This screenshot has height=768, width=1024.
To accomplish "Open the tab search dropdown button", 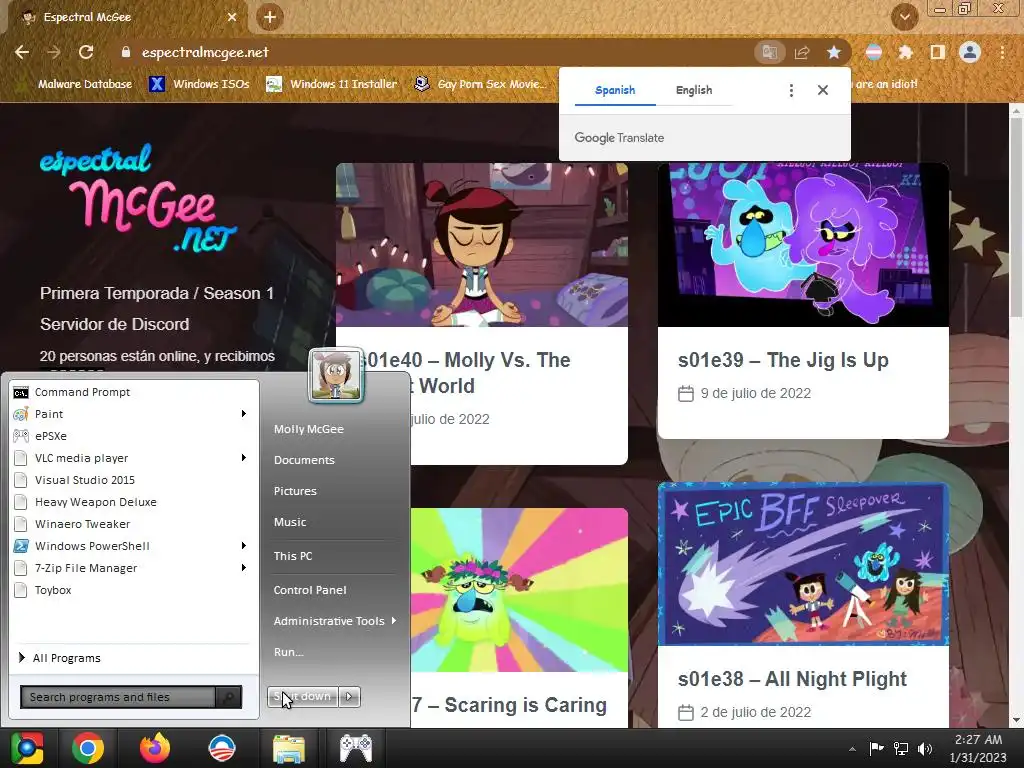I will [905, 17].
